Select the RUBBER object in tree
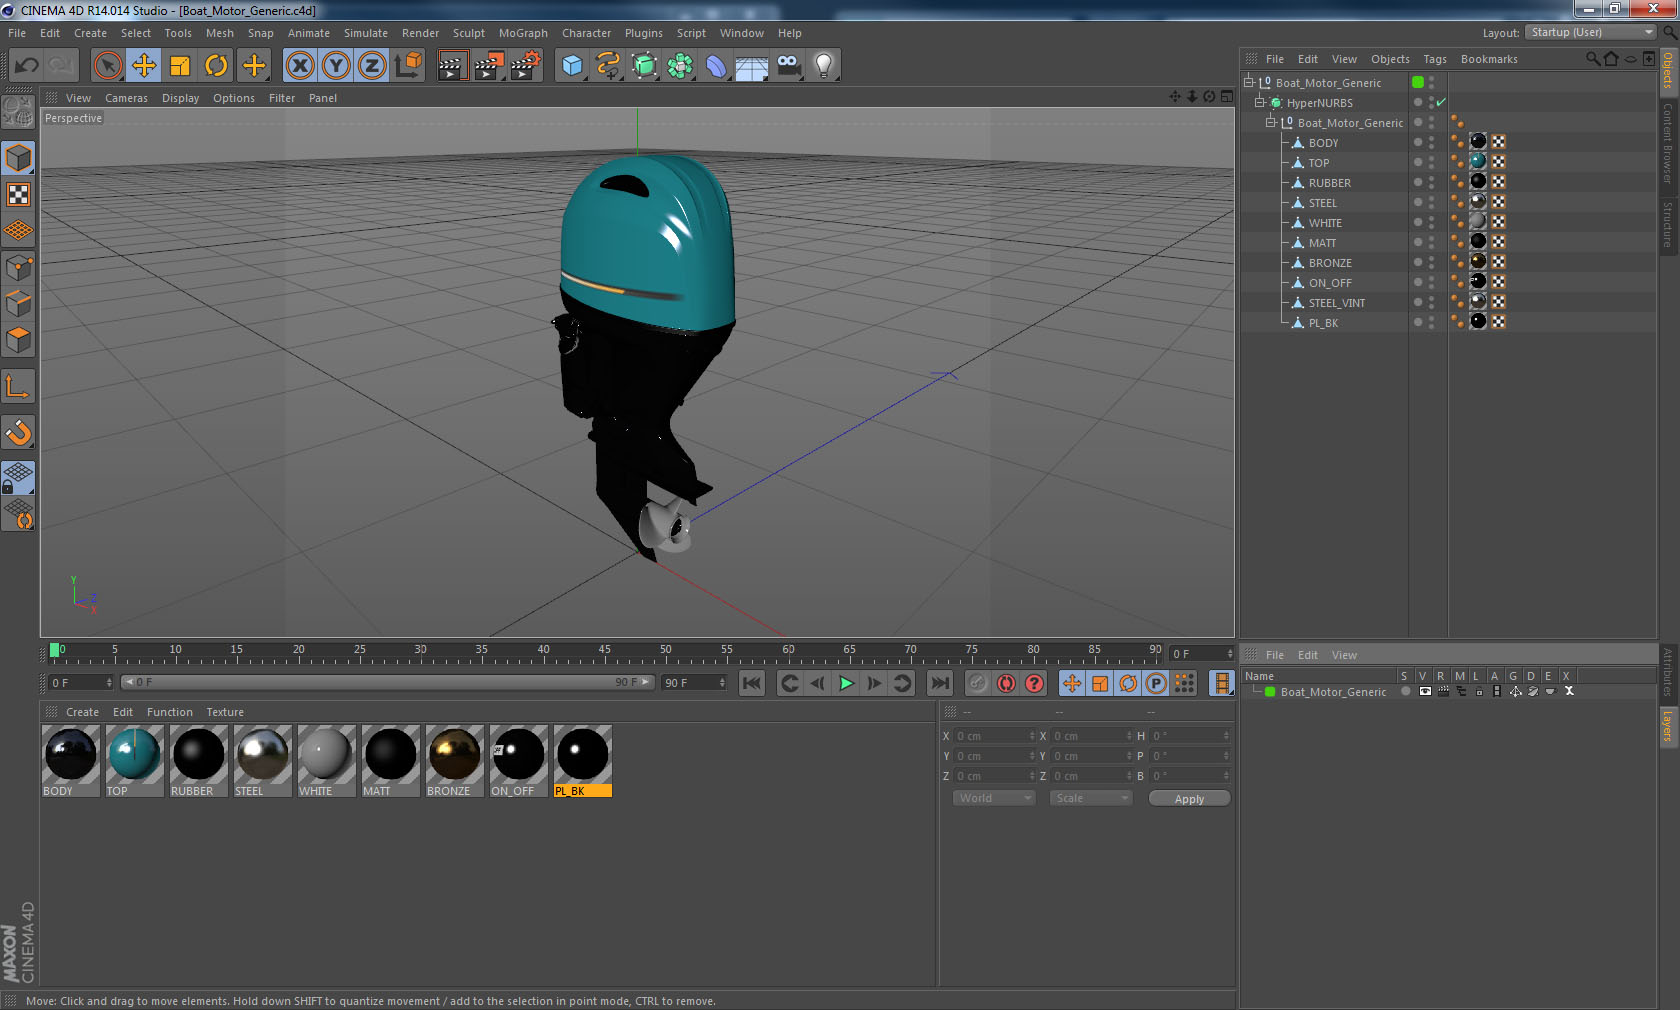 (x=1329, y=183)
